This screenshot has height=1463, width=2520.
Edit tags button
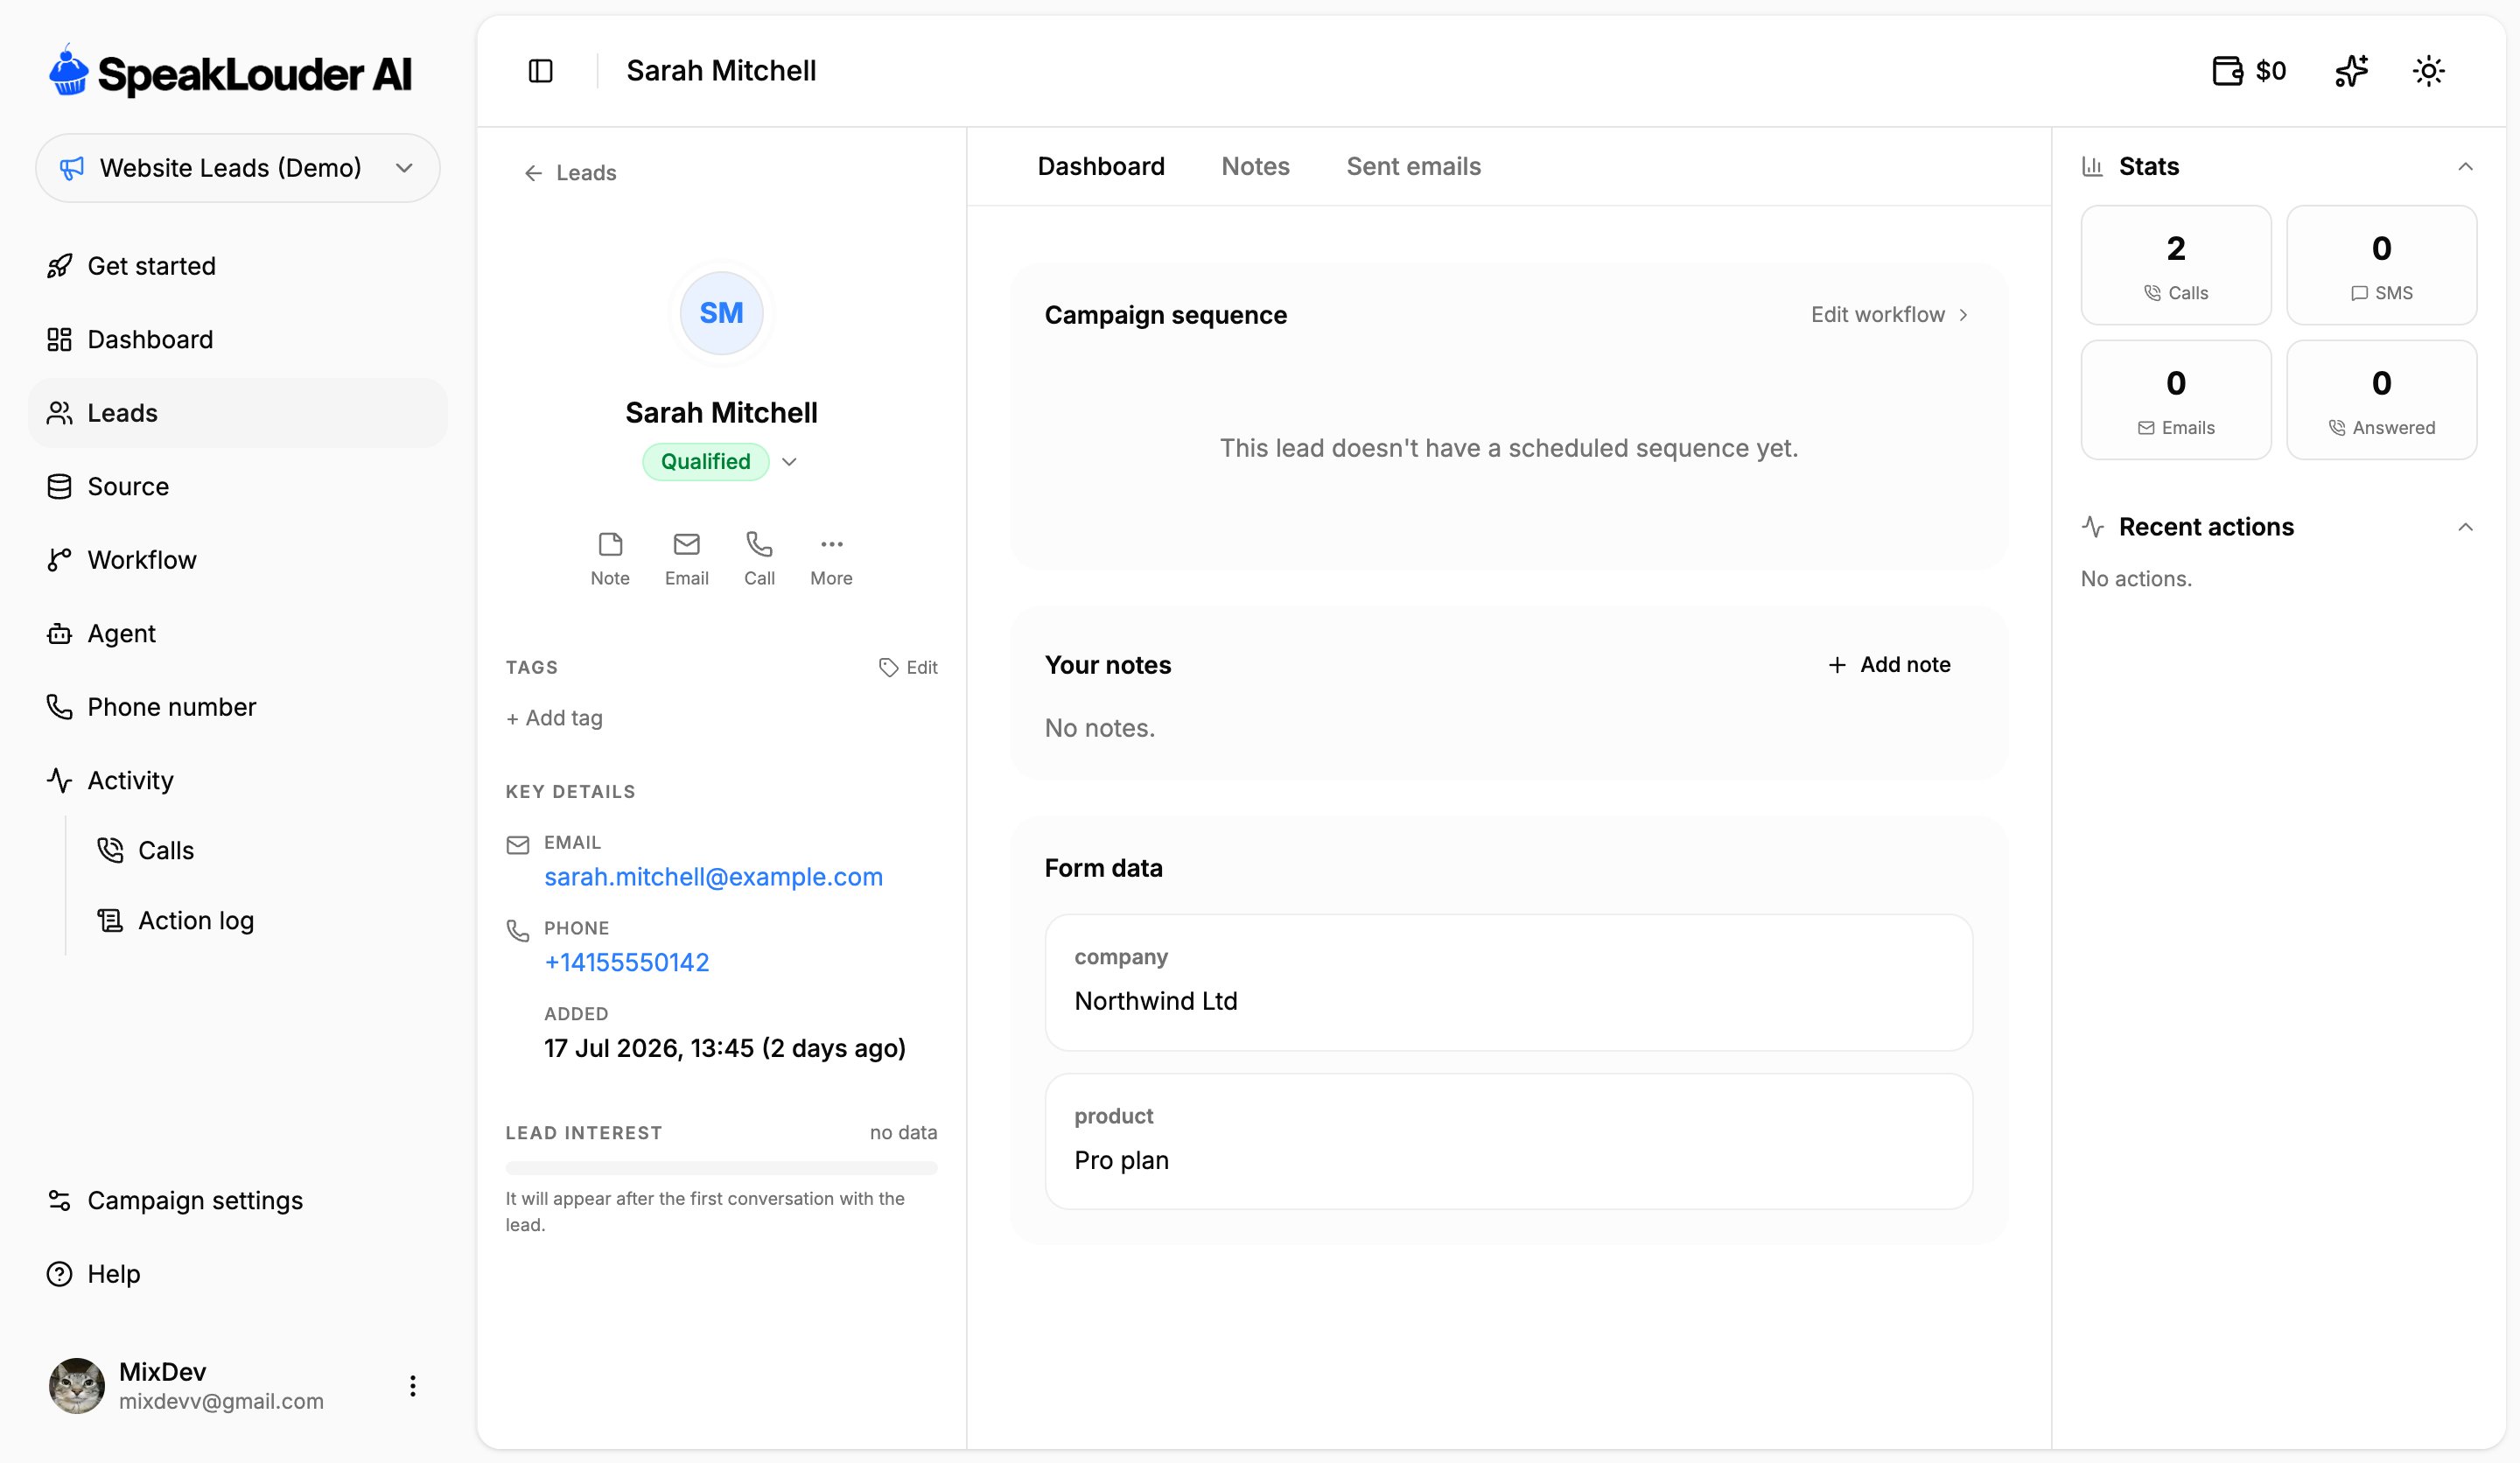(908, 667)
